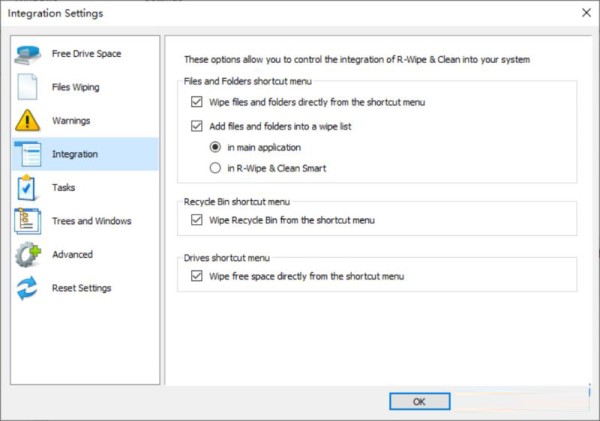600x421 pixels.
Task: Open the Free Drive Space settings page
Action: pos(86,54)
